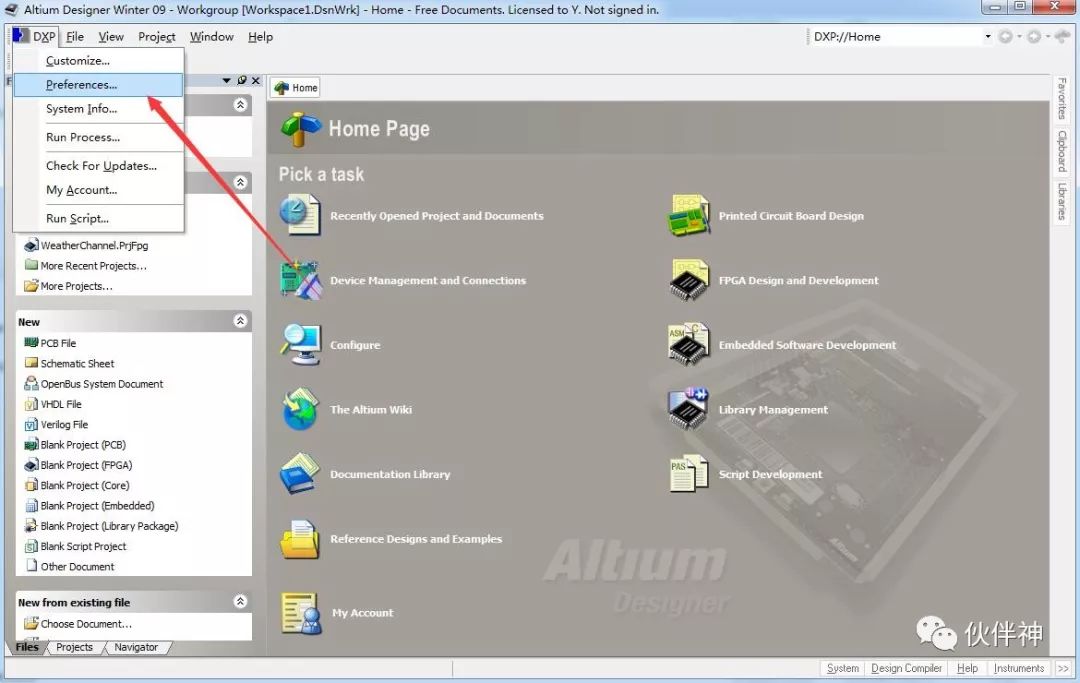Click the Blank Project (Embedded) icon
The image size is (1080, 683).
(x=31, y=505)
